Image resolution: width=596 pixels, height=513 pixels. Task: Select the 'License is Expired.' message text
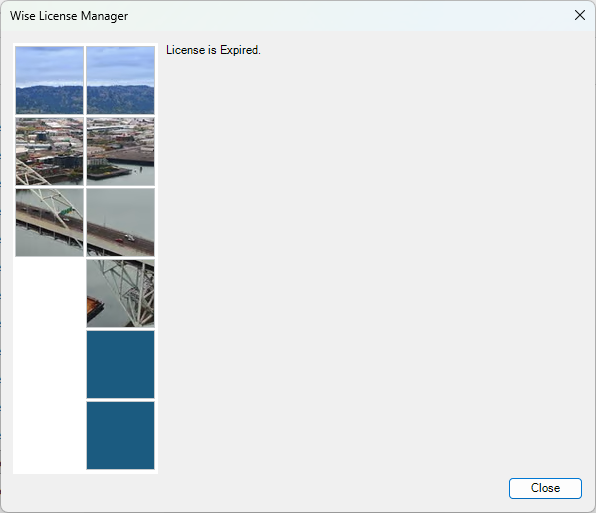[x=213, y=50]
